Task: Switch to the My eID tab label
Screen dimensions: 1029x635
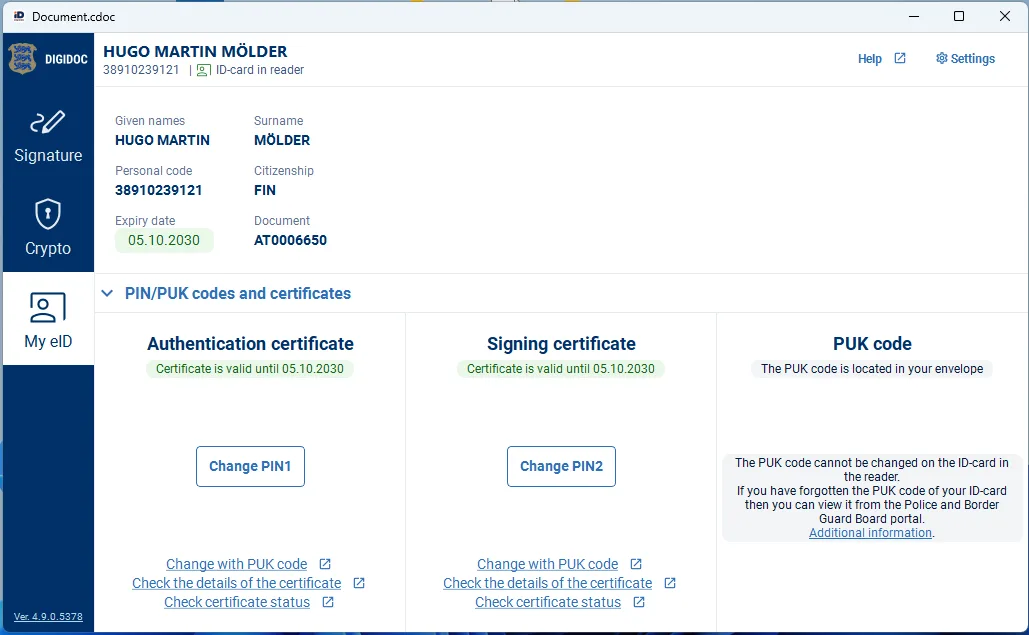Action: [48, 342]
